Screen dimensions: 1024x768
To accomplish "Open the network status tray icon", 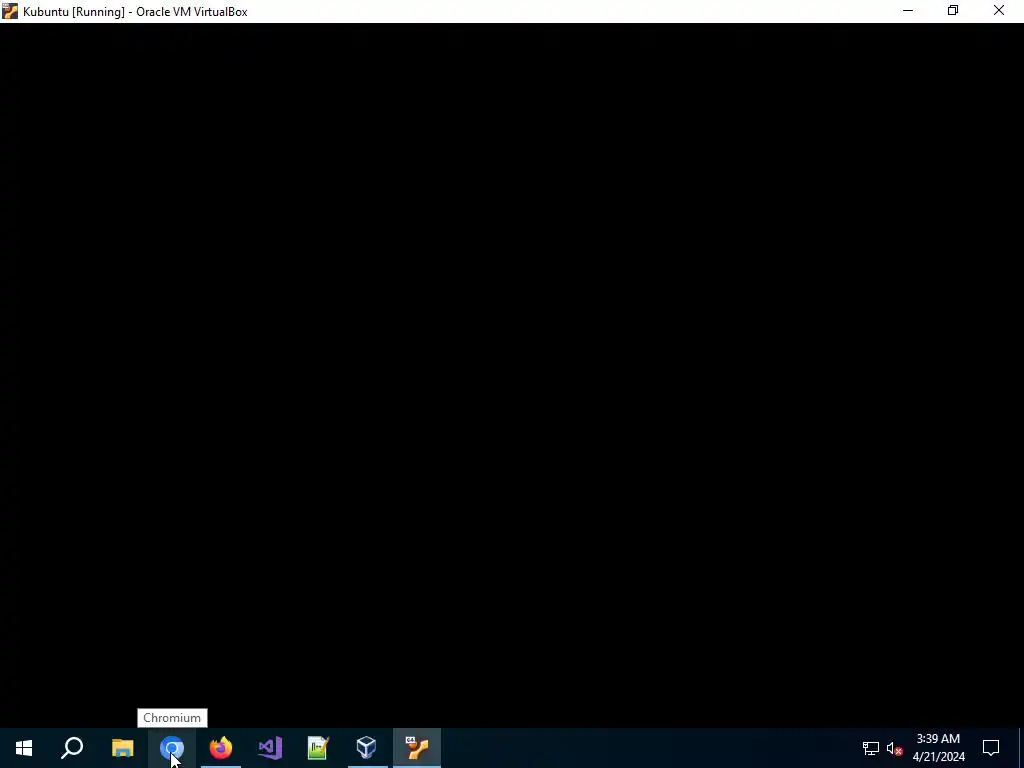I will pos(871,748).
